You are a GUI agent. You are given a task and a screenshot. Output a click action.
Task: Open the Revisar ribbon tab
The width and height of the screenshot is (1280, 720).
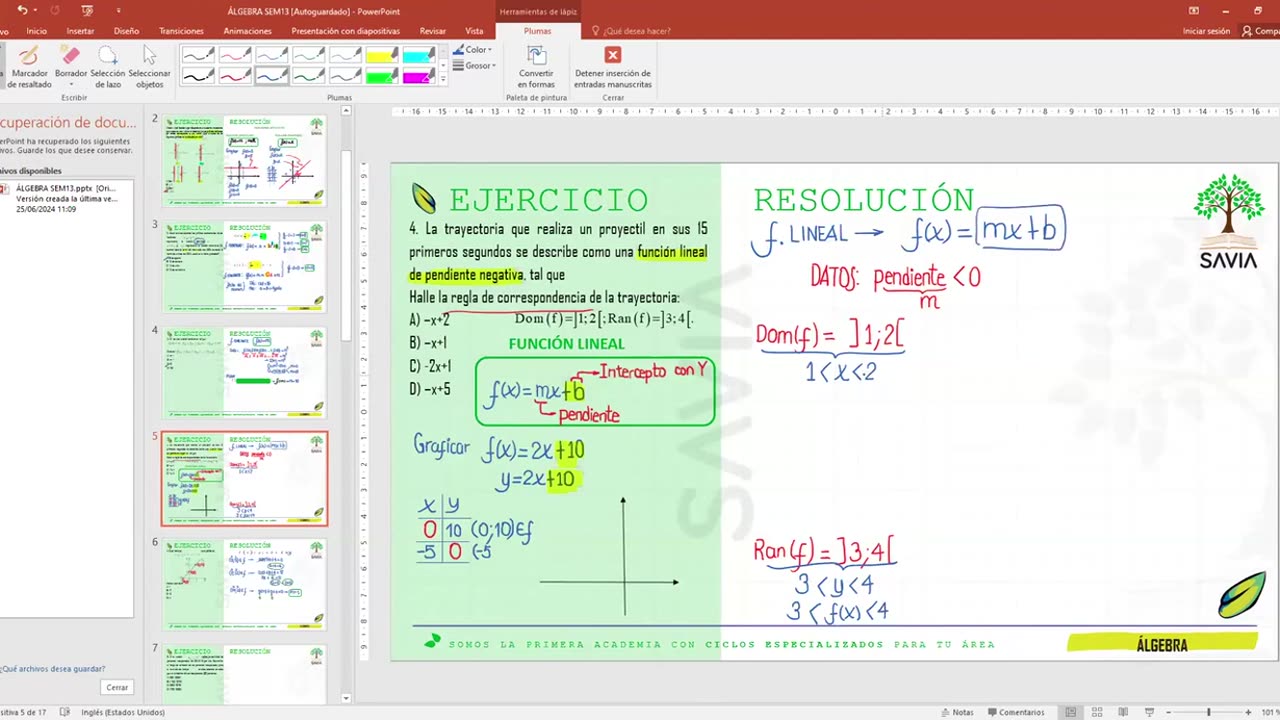[x=433, y=31]
